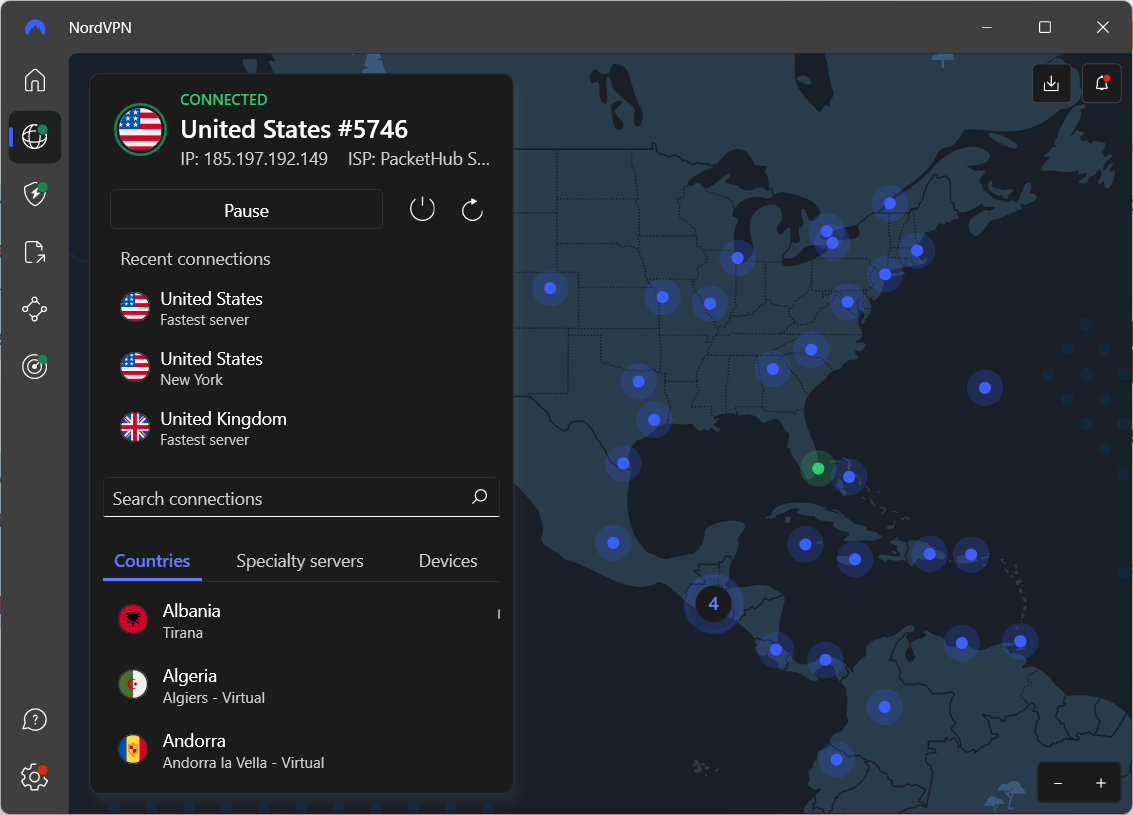The height and width of the screenshot is (815, 1133).
Task: Select the VPN globe sidebar icon
Action: (35, 137)
